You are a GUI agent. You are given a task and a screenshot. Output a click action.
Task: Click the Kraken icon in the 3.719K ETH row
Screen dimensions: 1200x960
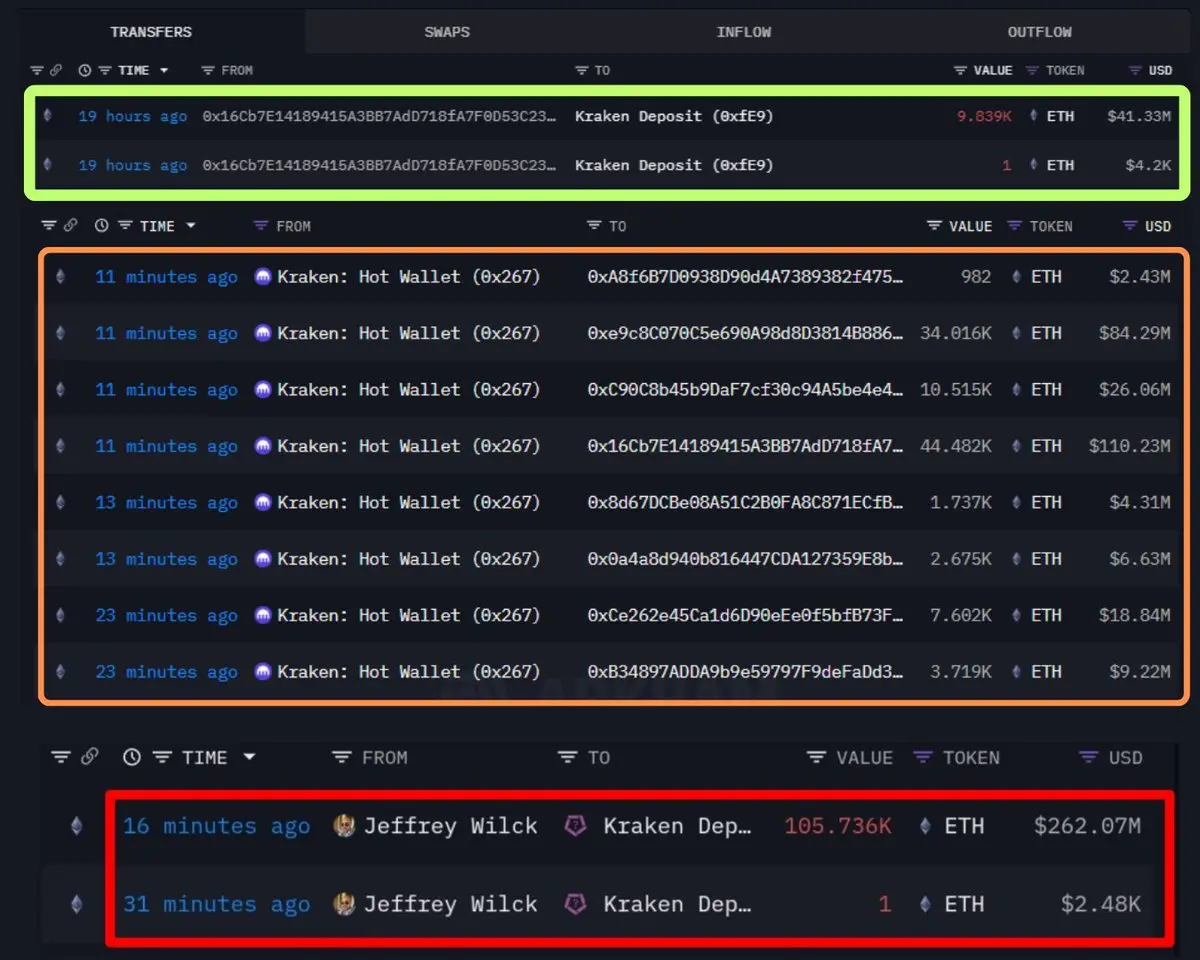tap(263, 671)
